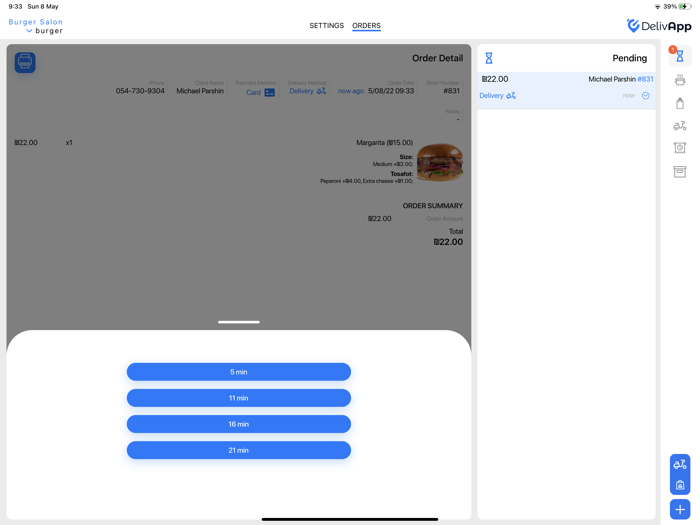
Task: Expand the Burger Salon branch dropdown
Action: point(29,31)
